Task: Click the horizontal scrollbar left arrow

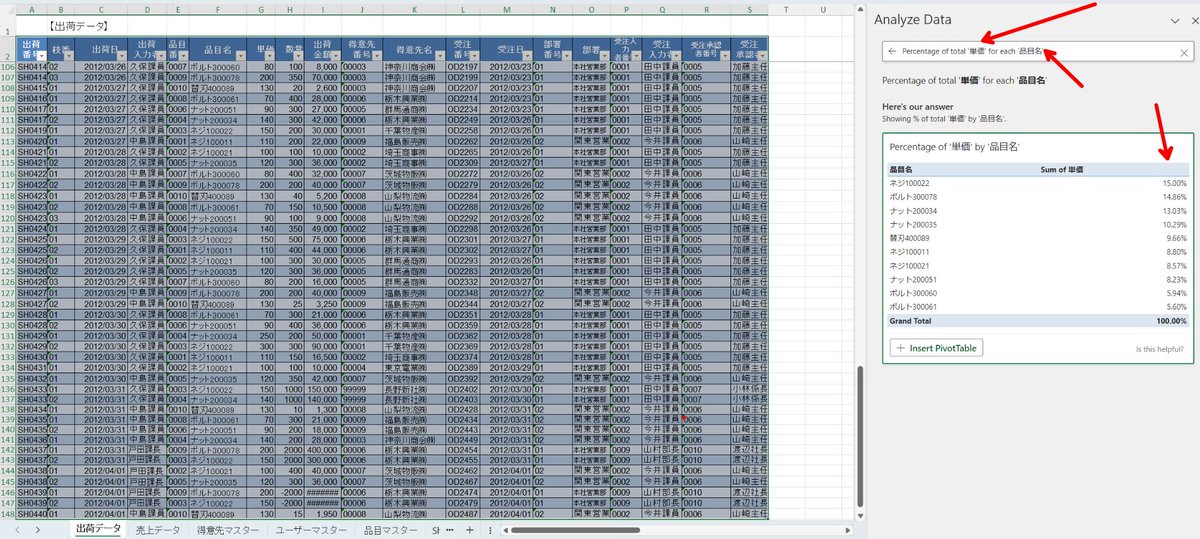Action: pyautogui.click(x=506, y=529)
